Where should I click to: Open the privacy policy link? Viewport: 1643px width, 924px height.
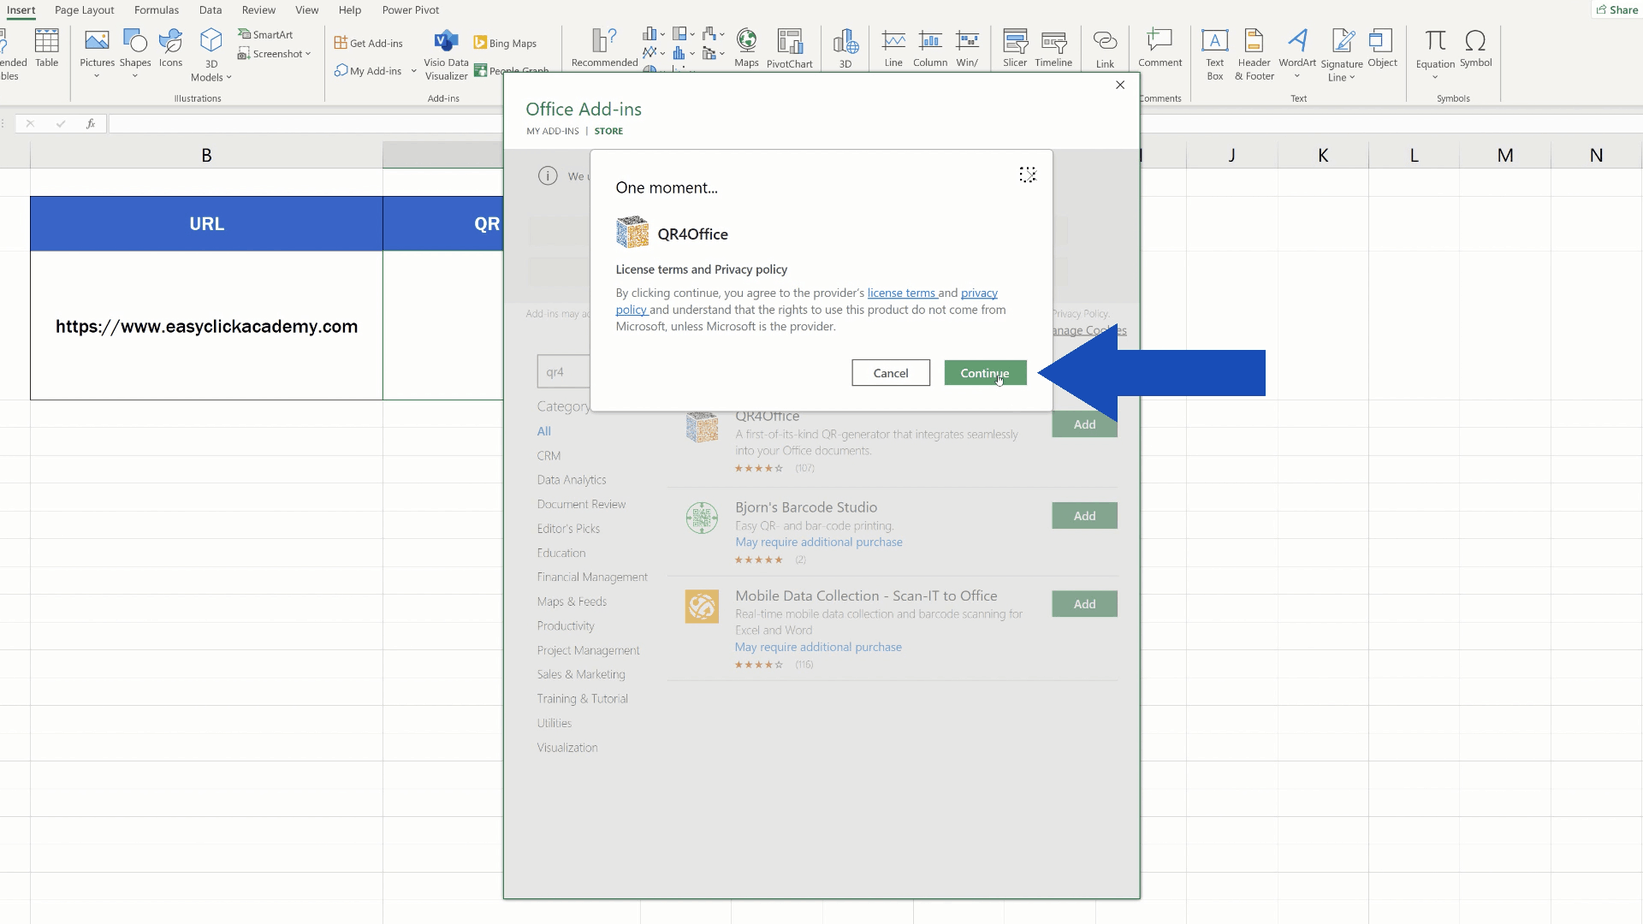tap(978, 292)
